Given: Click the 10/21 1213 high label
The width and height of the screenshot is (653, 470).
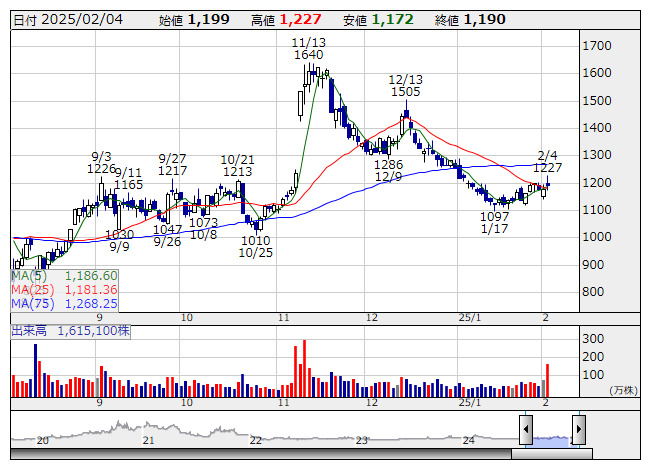Looking at the screenshot, I should click(237, 165).
